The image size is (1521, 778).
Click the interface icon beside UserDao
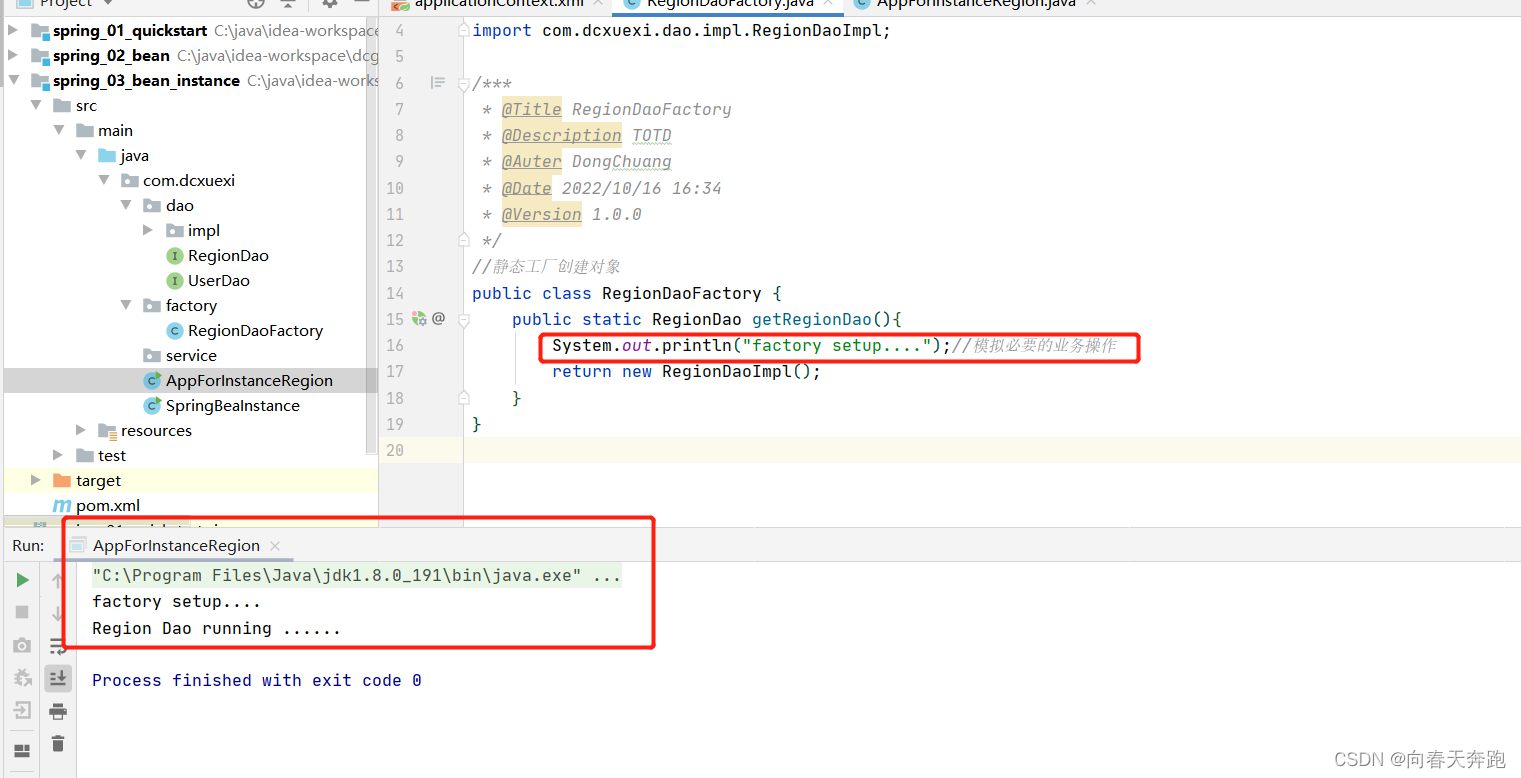pos(174,281)
